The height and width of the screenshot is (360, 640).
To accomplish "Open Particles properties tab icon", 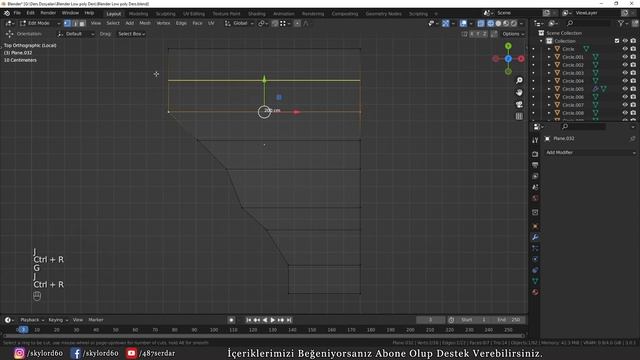I will [535, 248].
